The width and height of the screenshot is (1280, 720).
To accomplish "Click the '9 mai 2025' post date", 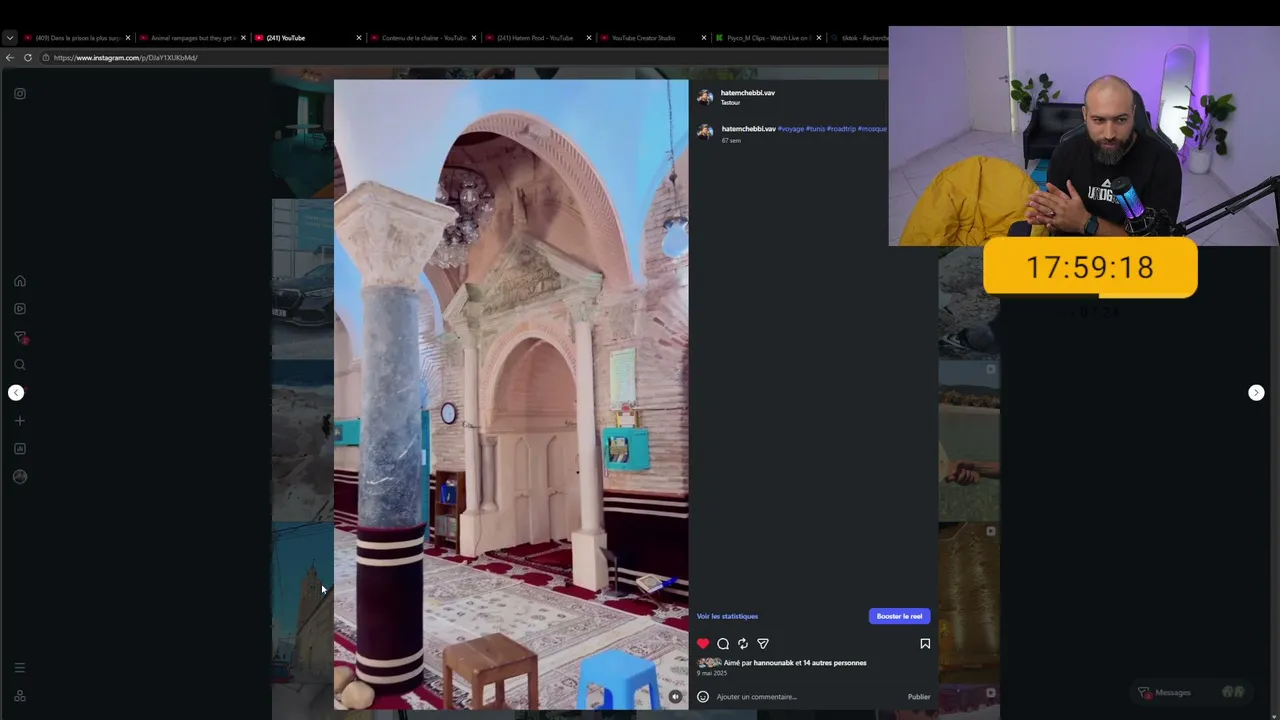I will 712,673.
